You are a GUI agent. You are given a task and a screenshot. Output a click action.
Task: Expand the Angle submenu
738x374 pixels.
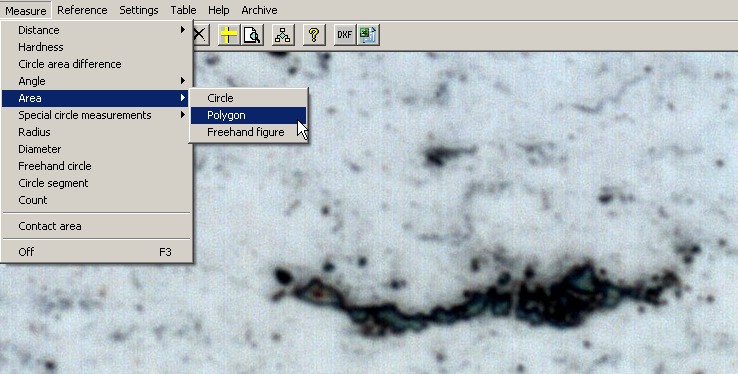pos(96,81)
